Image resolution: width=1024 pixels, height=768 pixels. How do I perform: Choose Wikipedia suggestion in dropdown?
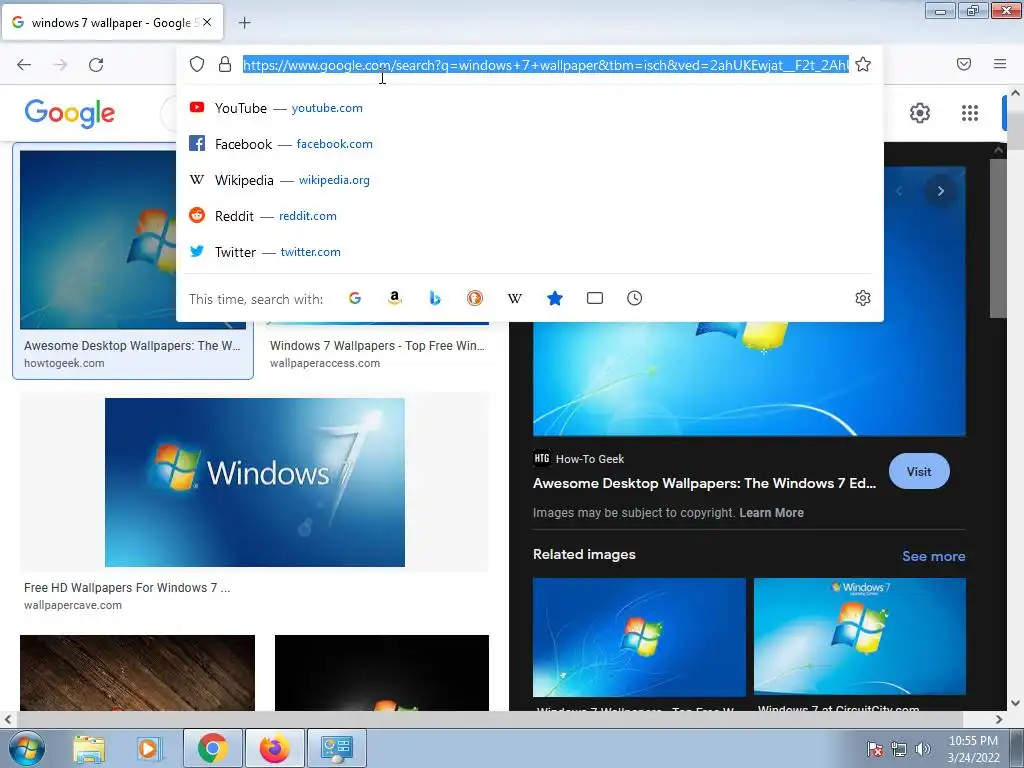click(x=530, y=180)
